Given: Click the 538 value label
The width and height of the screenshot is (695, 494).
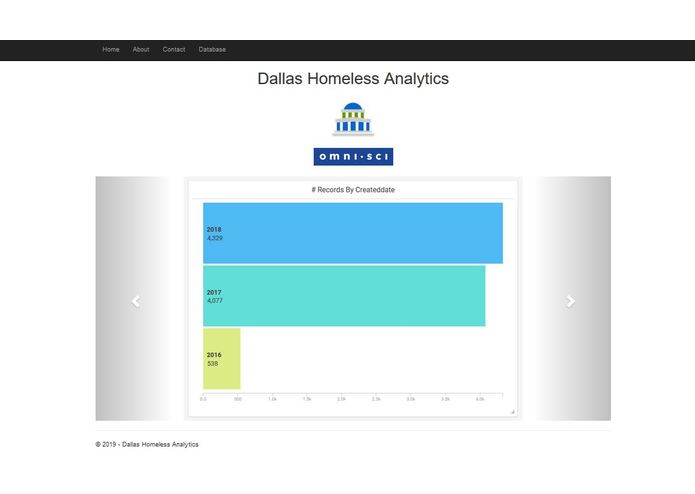Looking at the screenshot, I should pos(212,364).
